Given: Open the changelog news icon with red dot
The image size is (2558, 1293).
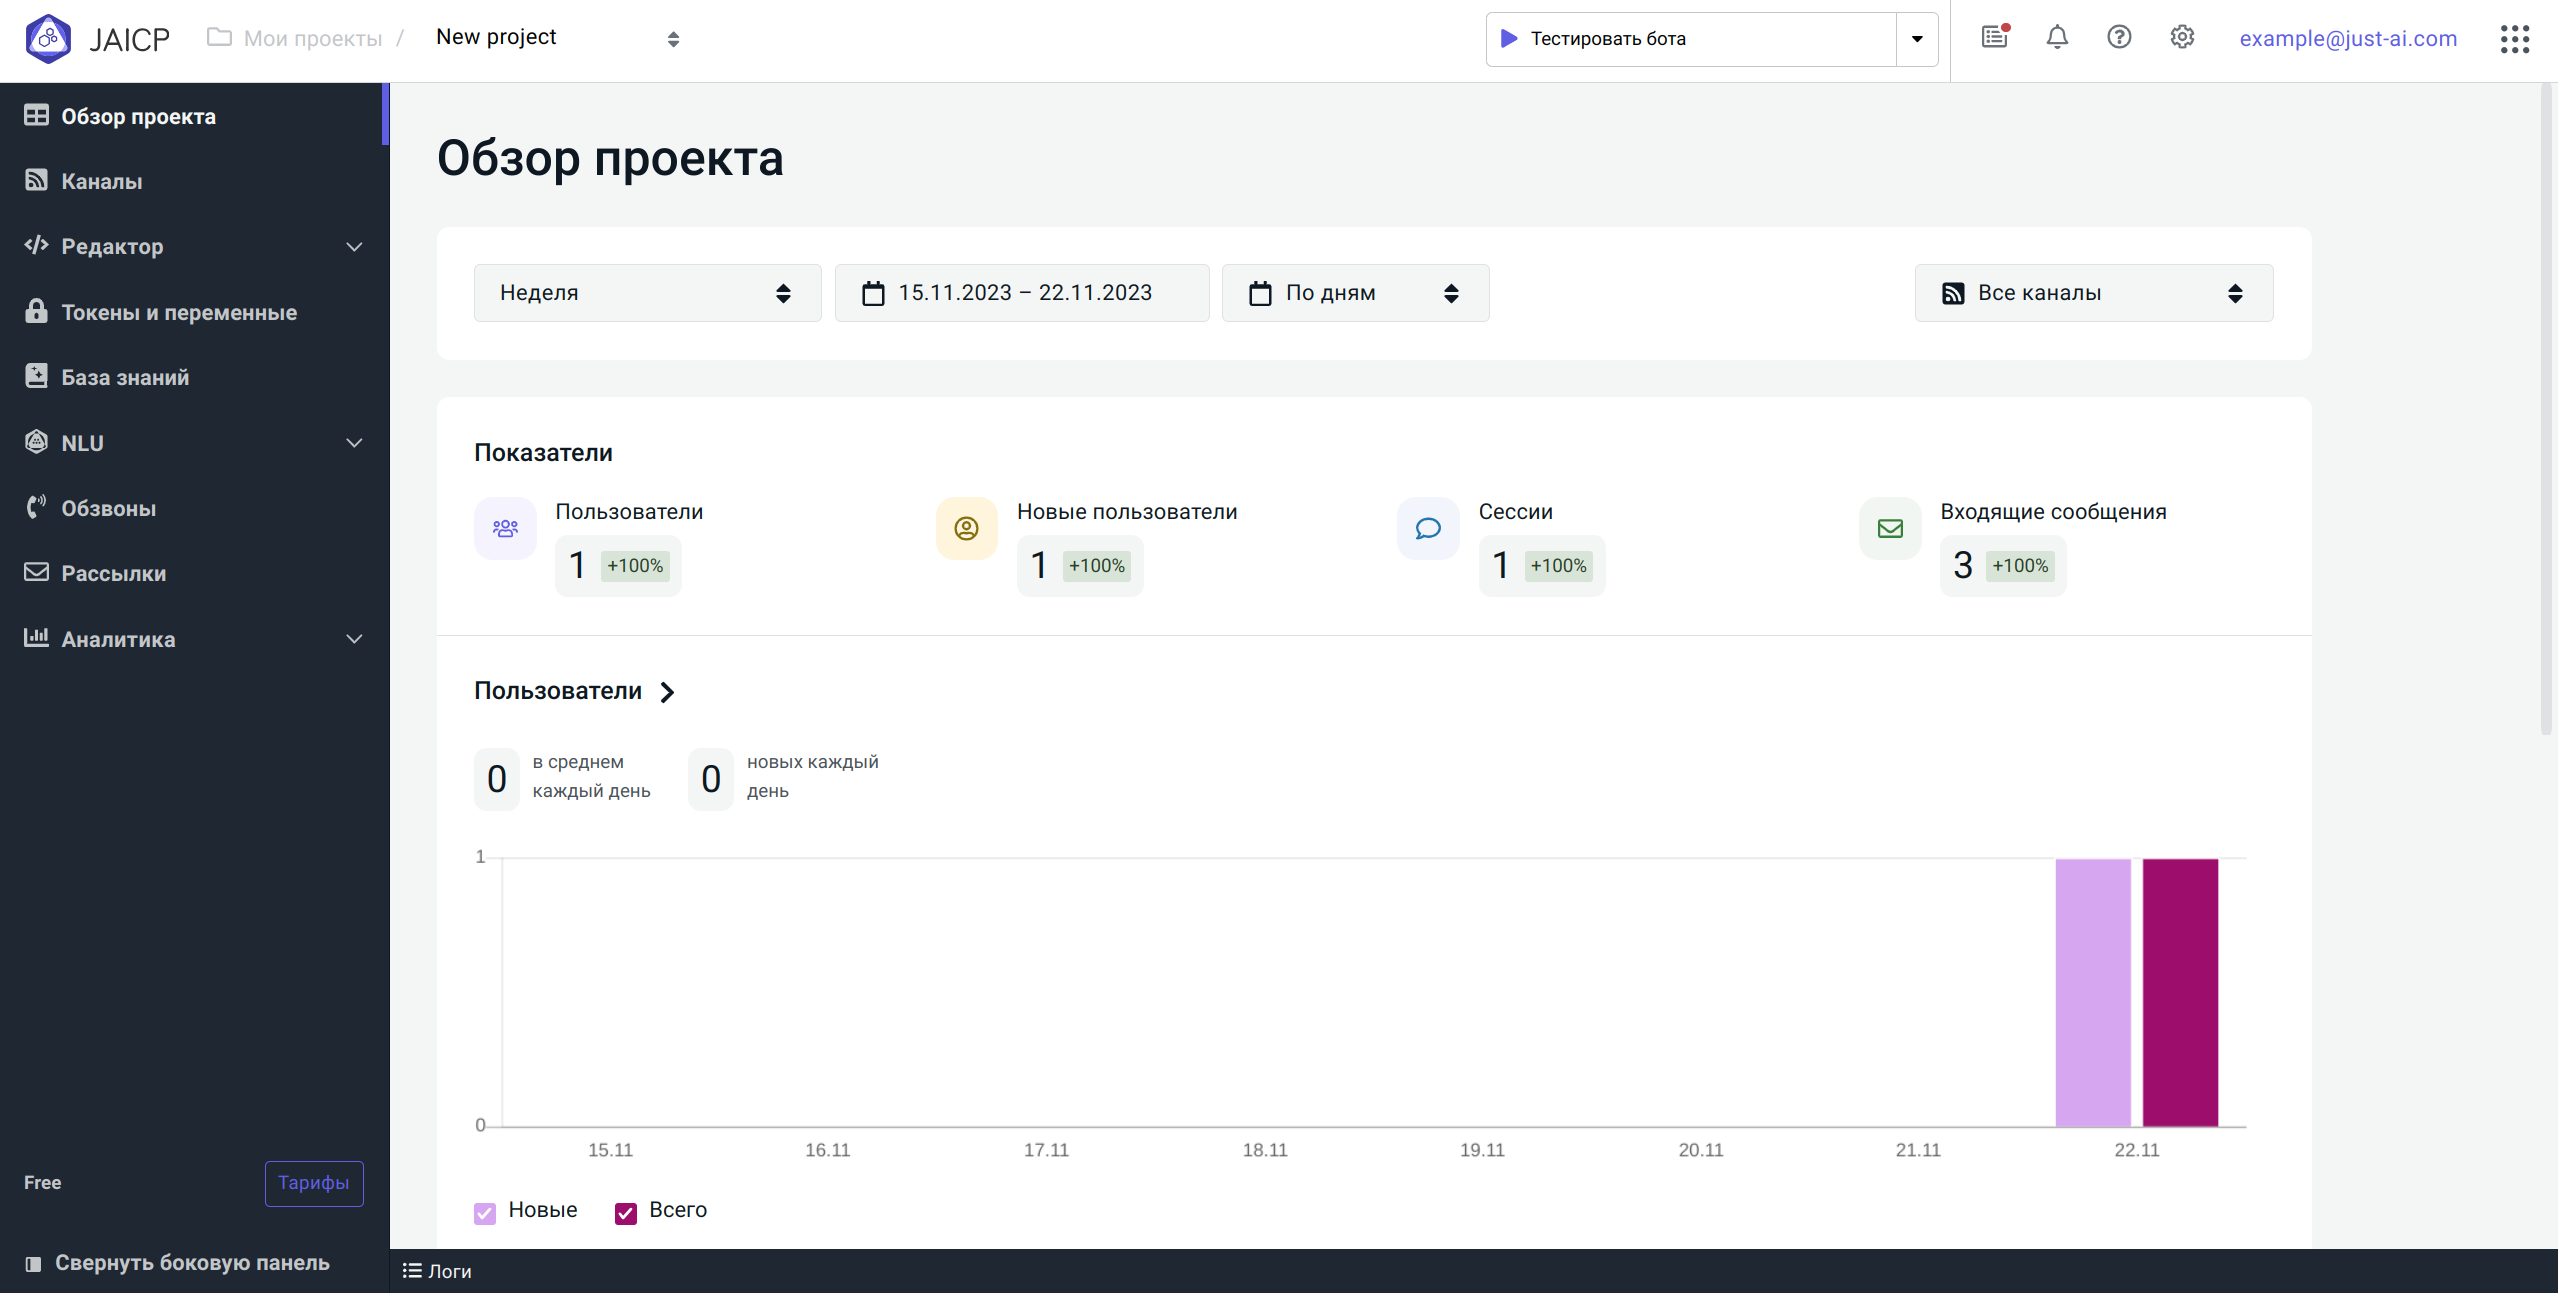Looking at the screenshot, I should 1994,37.
